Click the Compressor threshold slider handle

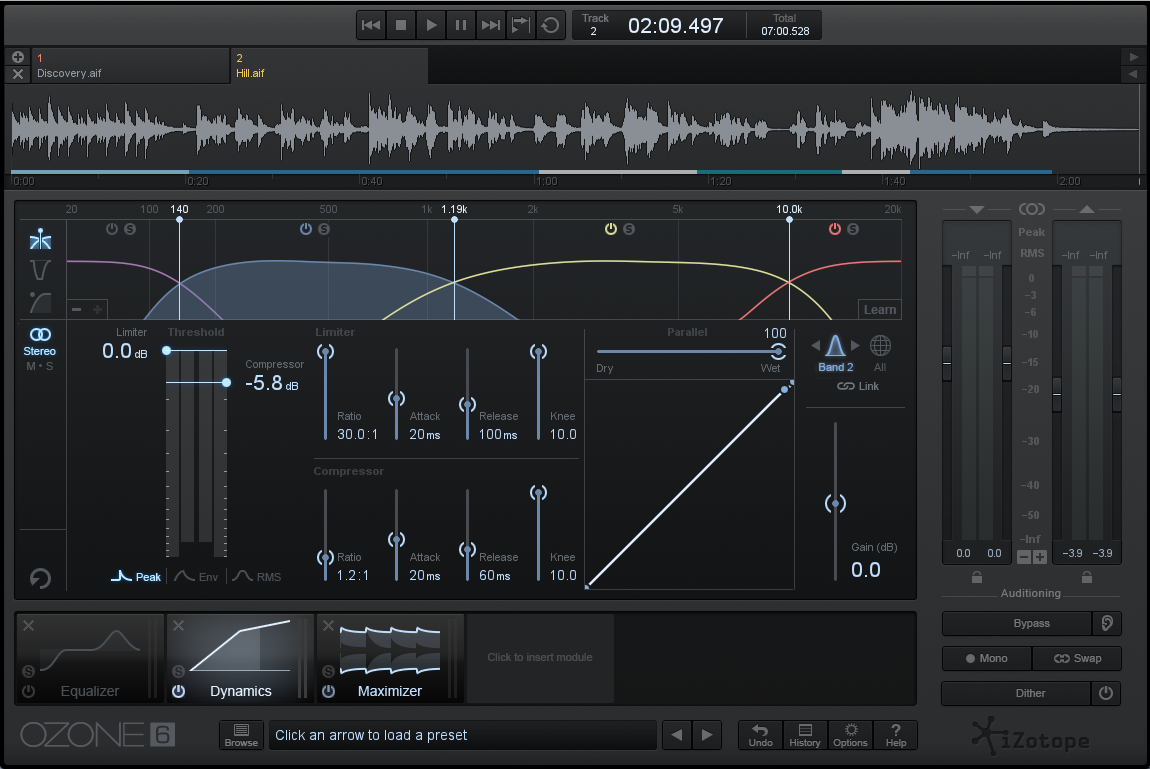(x=227, y=382)
